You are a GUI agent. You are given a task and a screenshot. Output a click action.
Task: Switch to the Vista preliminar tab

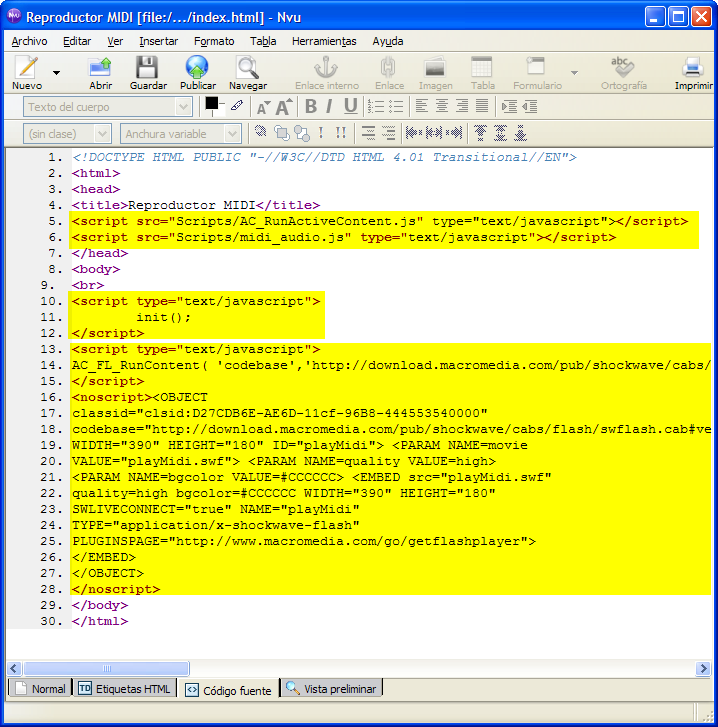[x=332, y=689]
